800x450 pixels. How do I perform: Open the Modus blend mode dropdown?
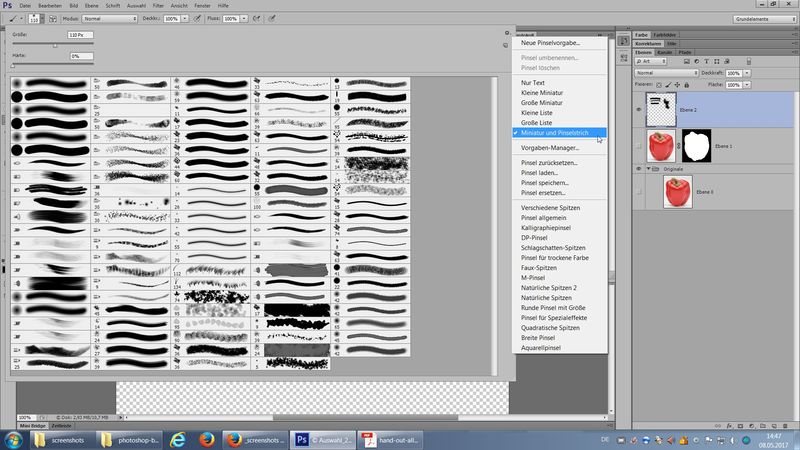pos(111,19)
